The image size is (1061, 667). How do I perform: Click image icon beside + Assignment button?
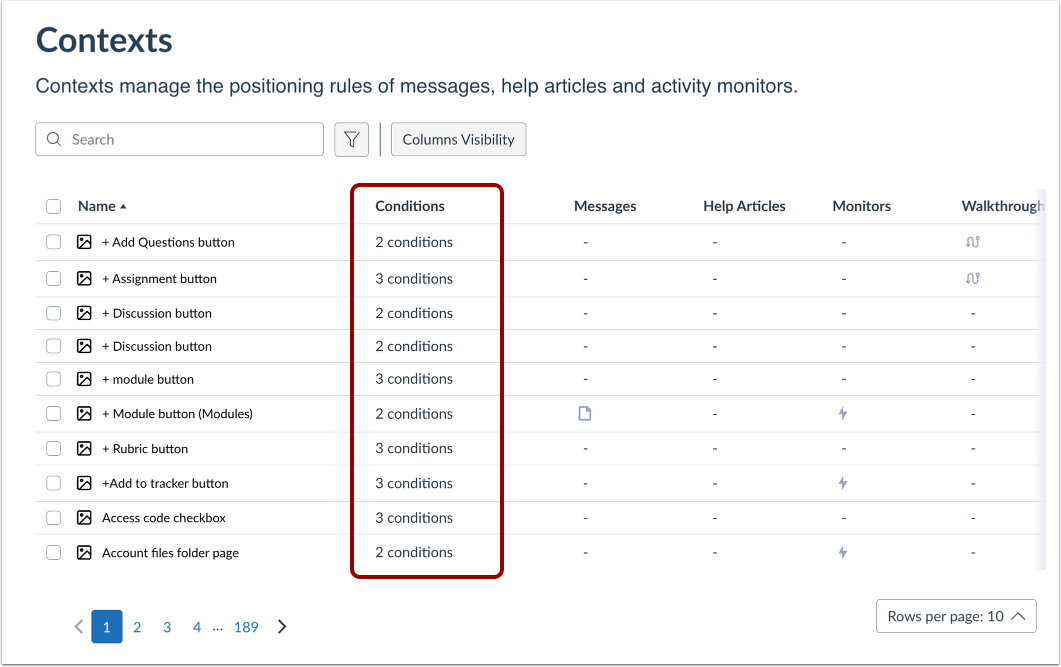point(84,279)
